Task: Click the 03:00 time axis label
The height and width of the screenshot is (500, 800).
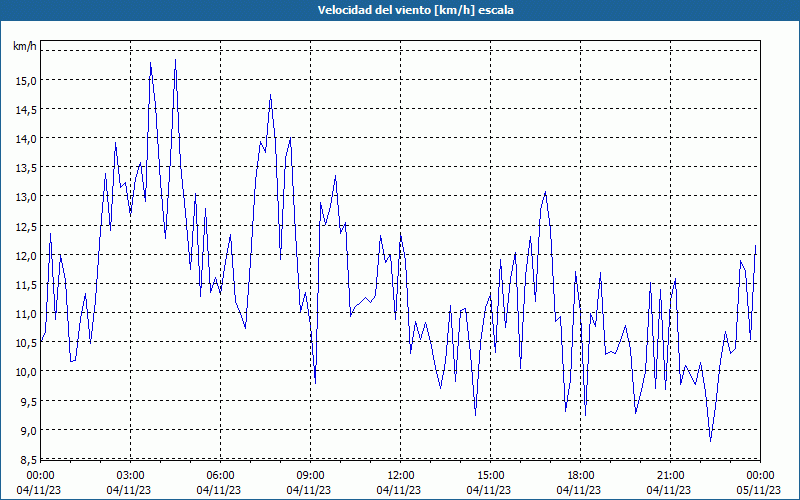Action: pyautogui.click(x=130, y=476)
